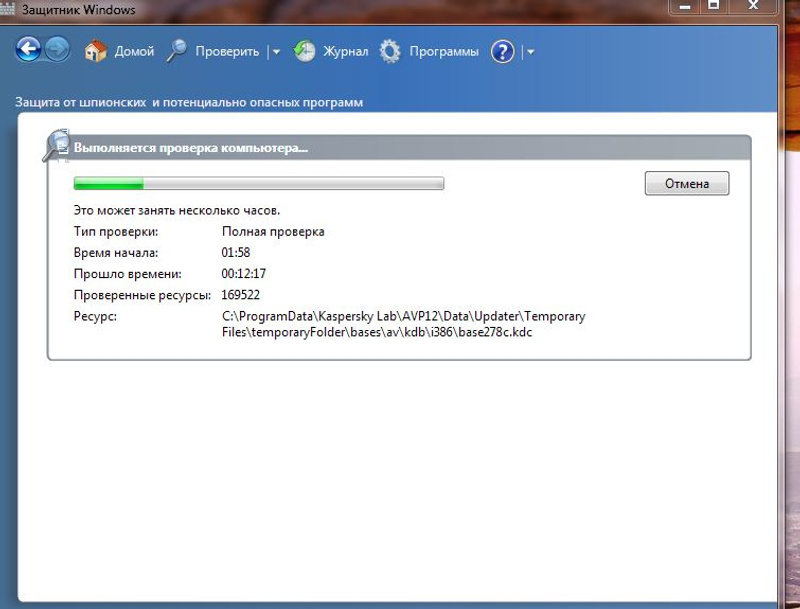Viewport: 800px width, 609px height.
Task: Click the scanned resources count 169522
Action: coord(241,295)
